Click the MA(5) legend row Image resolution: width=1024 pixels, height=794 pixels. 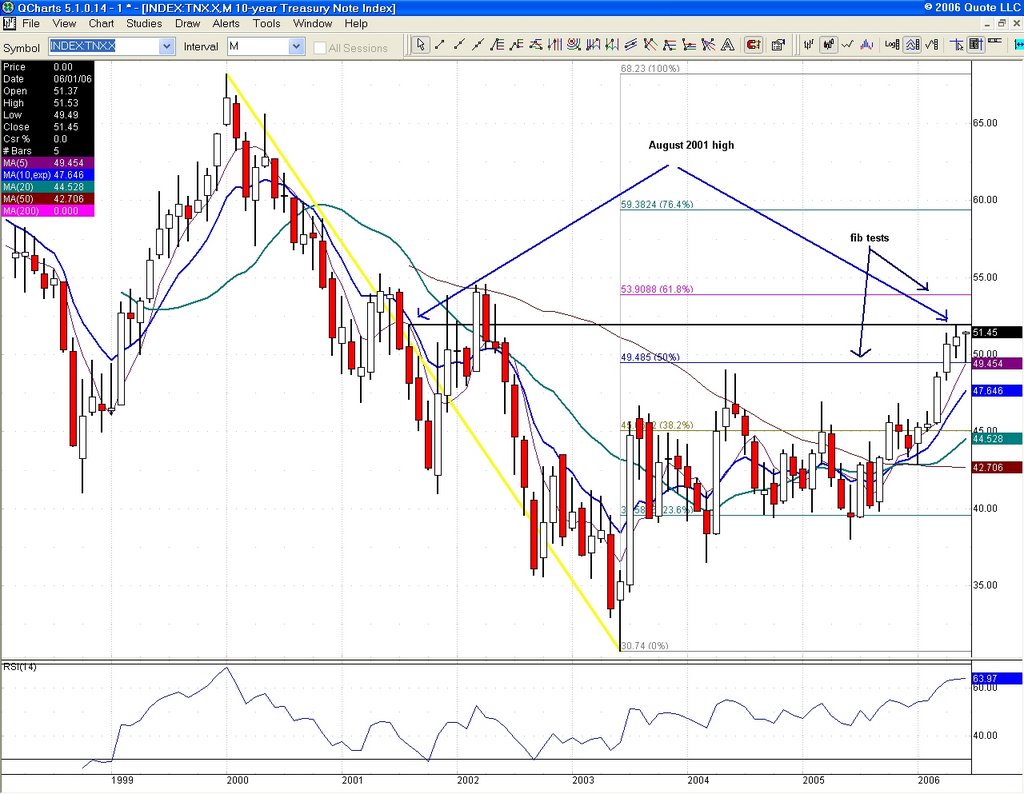click(48, 163)
